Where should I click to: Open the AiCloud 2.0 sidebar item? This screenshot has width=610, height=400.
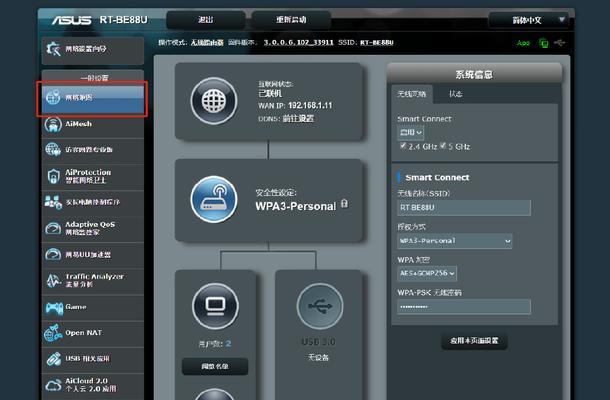pos(93,385)
